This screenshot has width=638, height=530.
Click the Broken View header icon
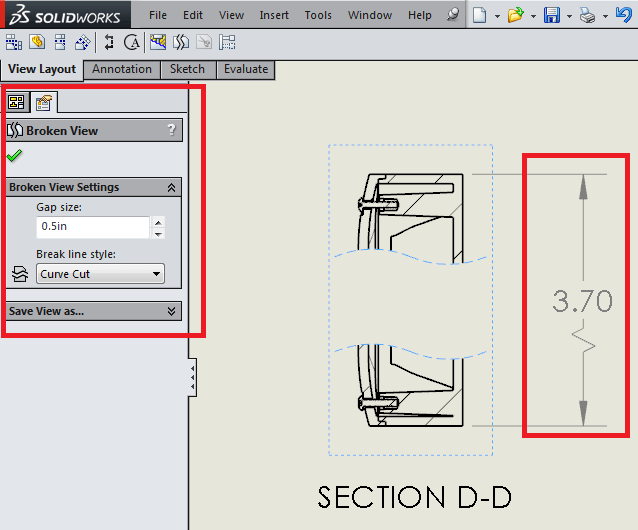15,131
